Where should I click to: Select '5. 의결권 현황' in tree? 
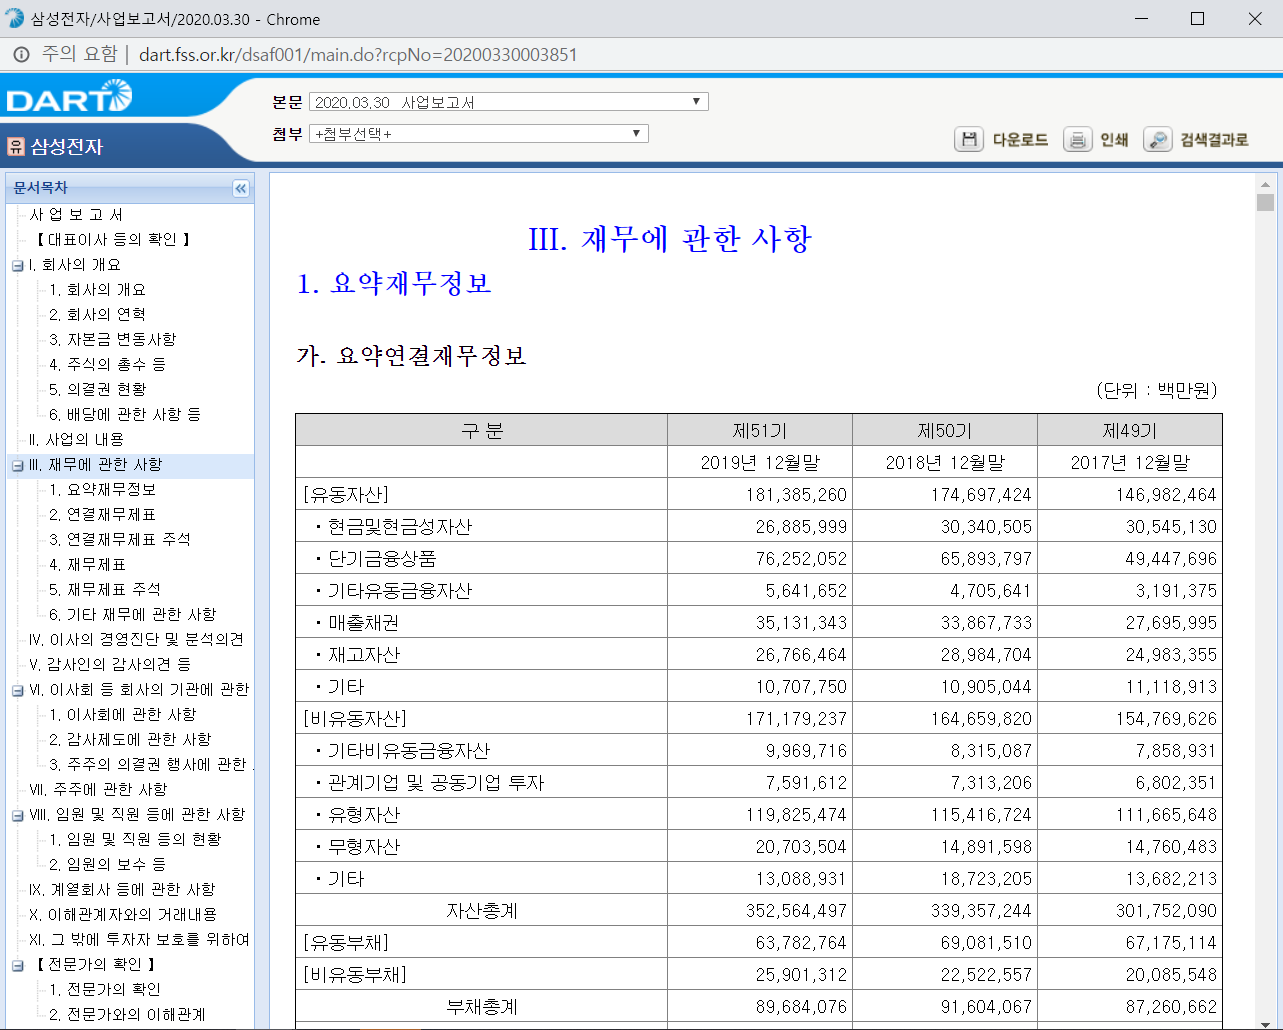click(97, 390)
